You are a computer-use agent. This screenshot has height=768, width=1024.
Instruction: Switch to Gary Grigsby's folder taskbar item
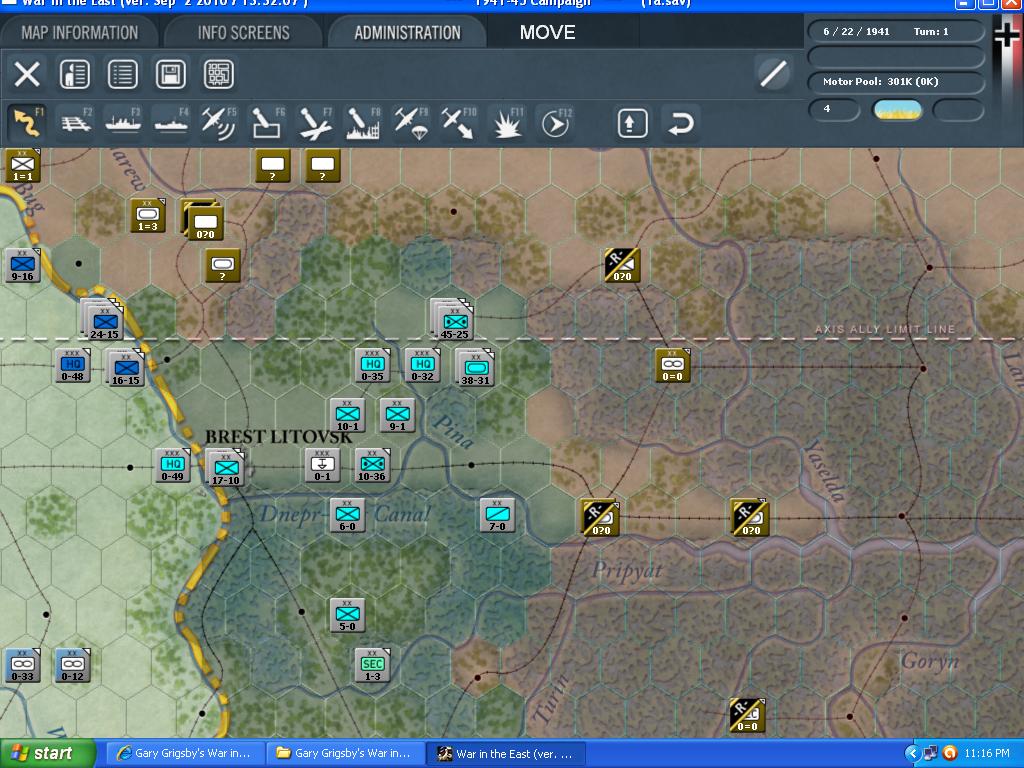point(345,753)
